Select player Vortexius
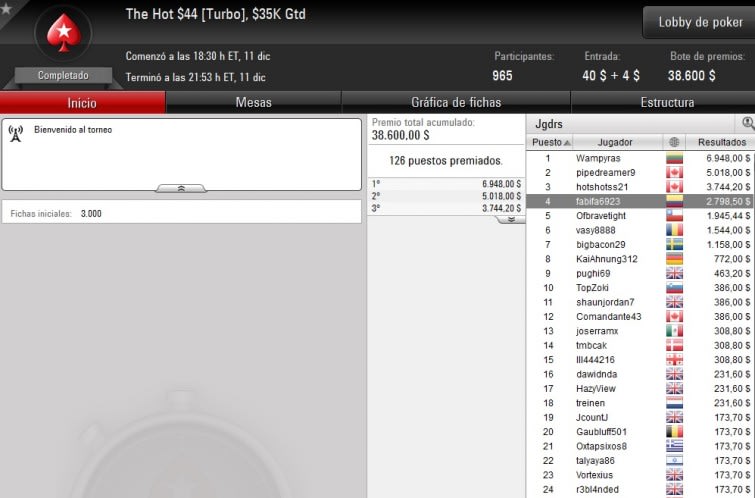This screenshot has width=755, height=498. (x=640, y=475)
